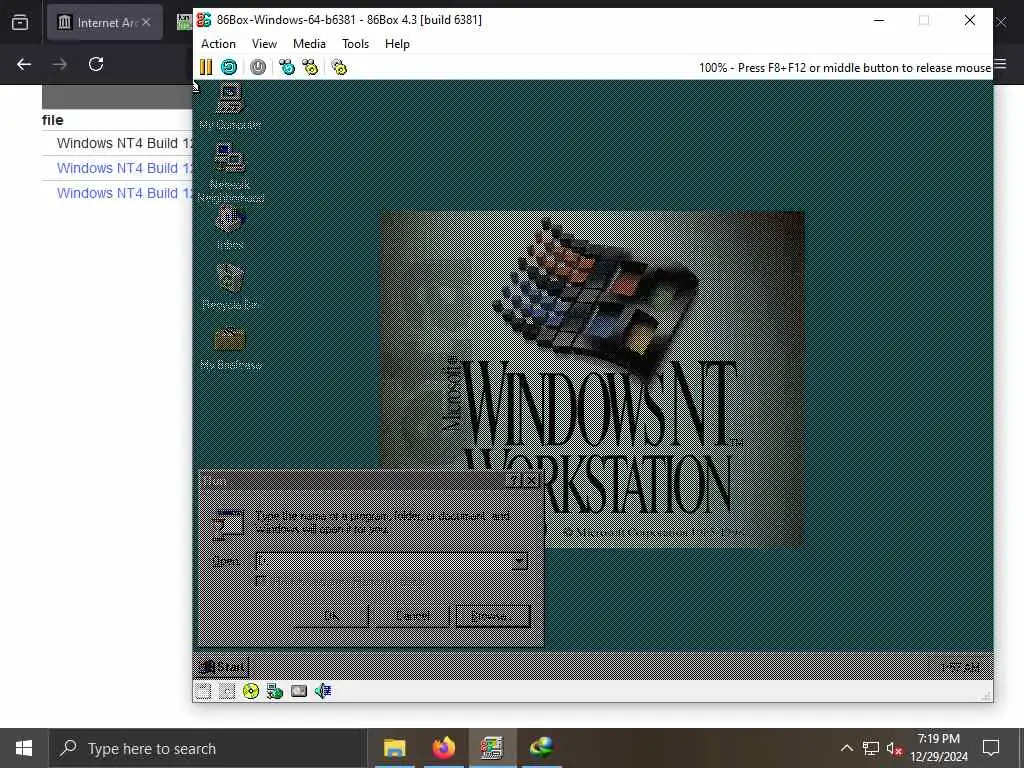Open My Computer on the NT desktop

230,107
